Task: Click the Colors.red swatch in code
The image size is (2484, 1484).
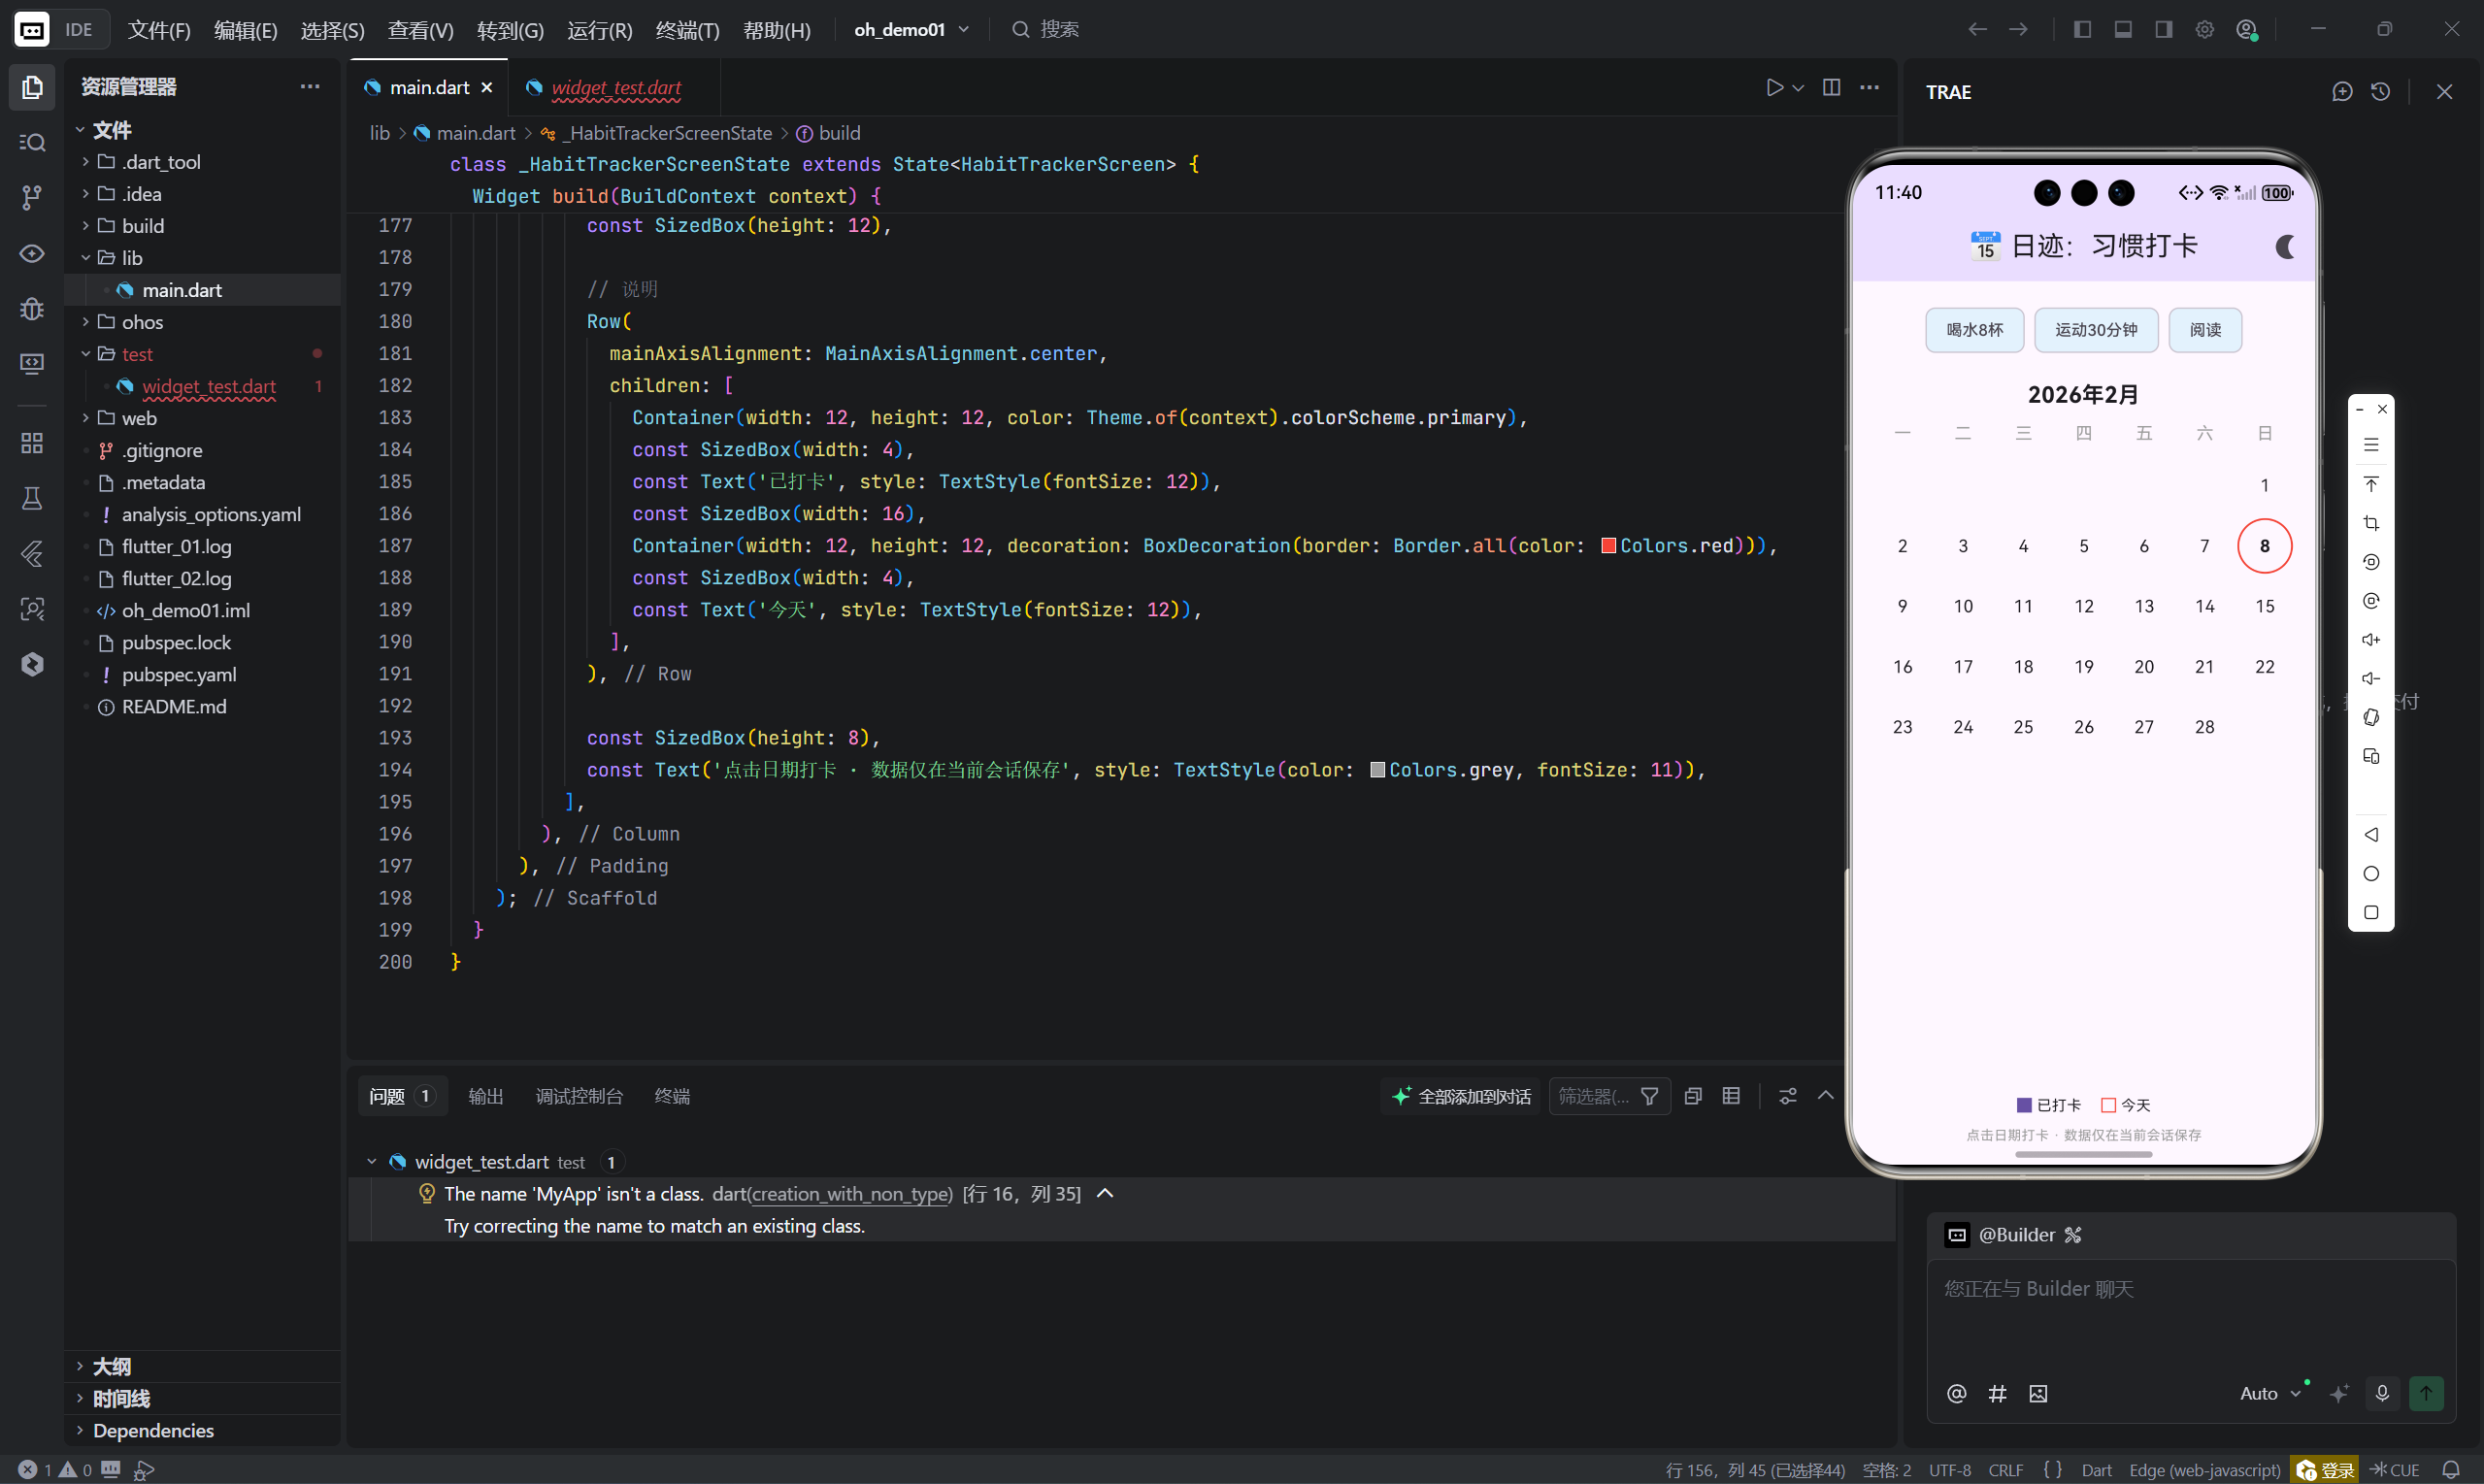Action: click(x=1609, y=546)
